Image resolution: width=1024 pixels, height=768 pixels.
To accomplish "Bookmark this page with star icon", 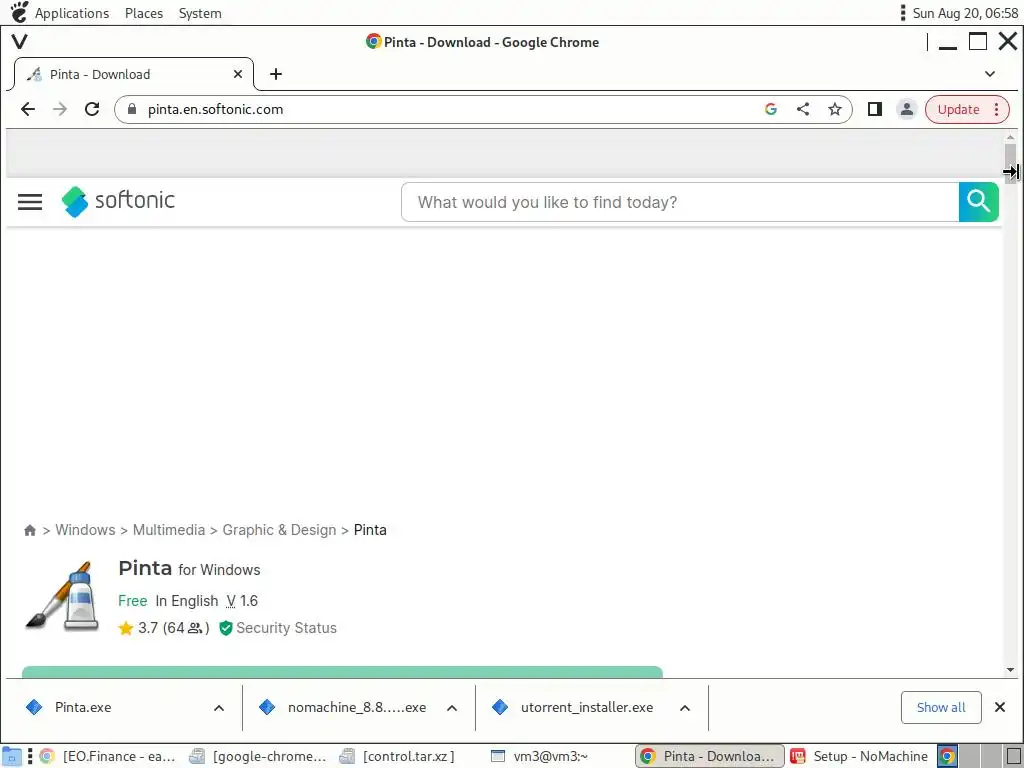I will (x=835, y=109).
